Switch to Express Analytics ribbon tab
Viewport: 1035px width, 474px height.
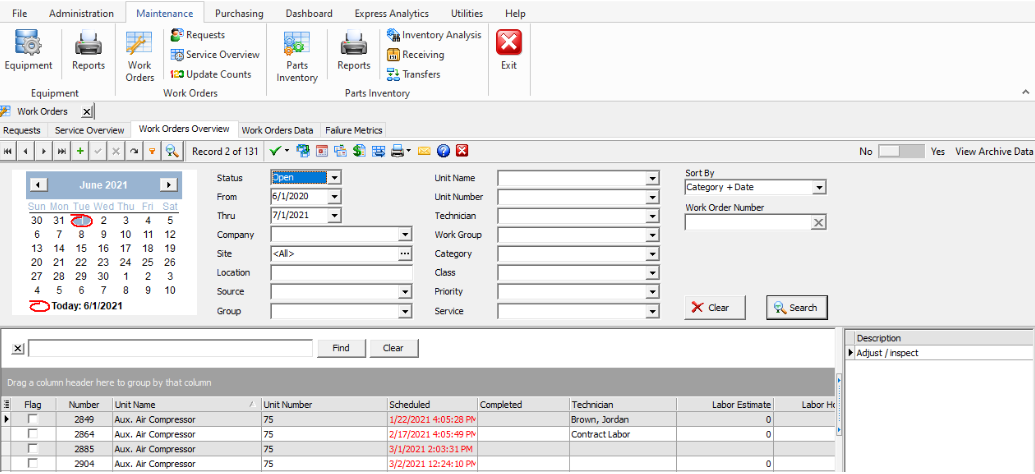[x=391, y=13]
